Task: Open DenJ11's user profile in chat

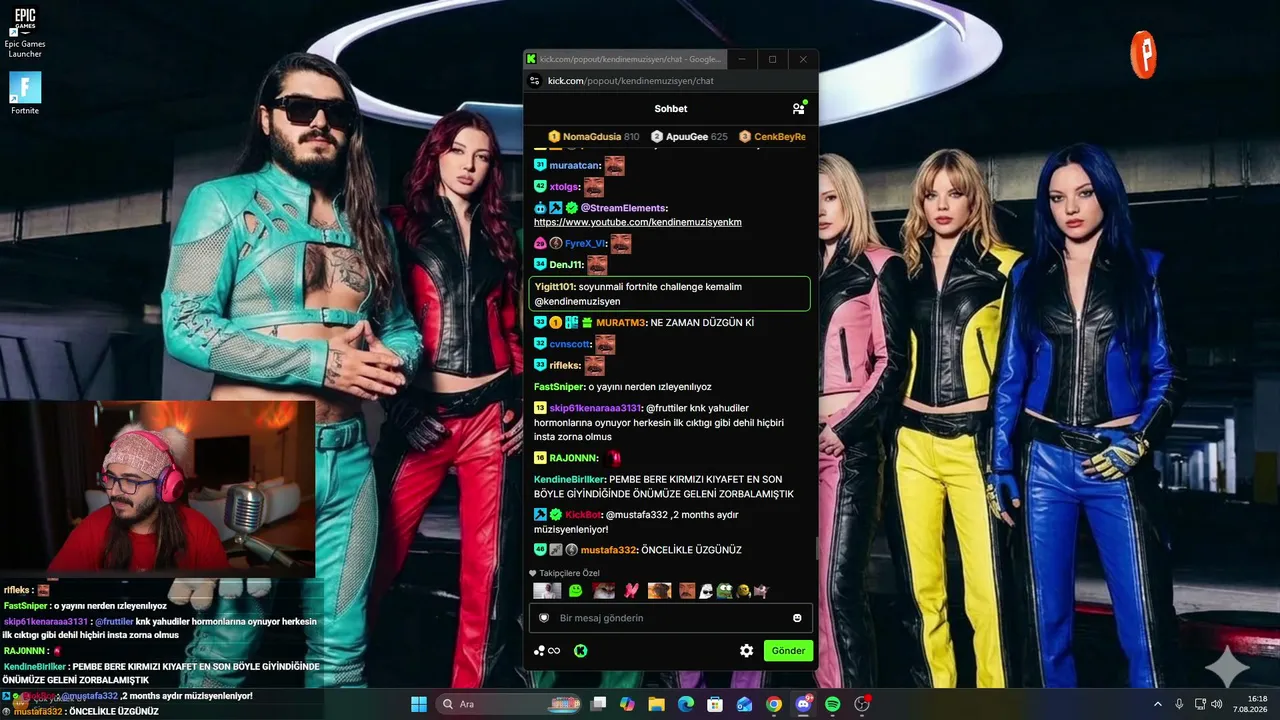Action: point(567,265)
